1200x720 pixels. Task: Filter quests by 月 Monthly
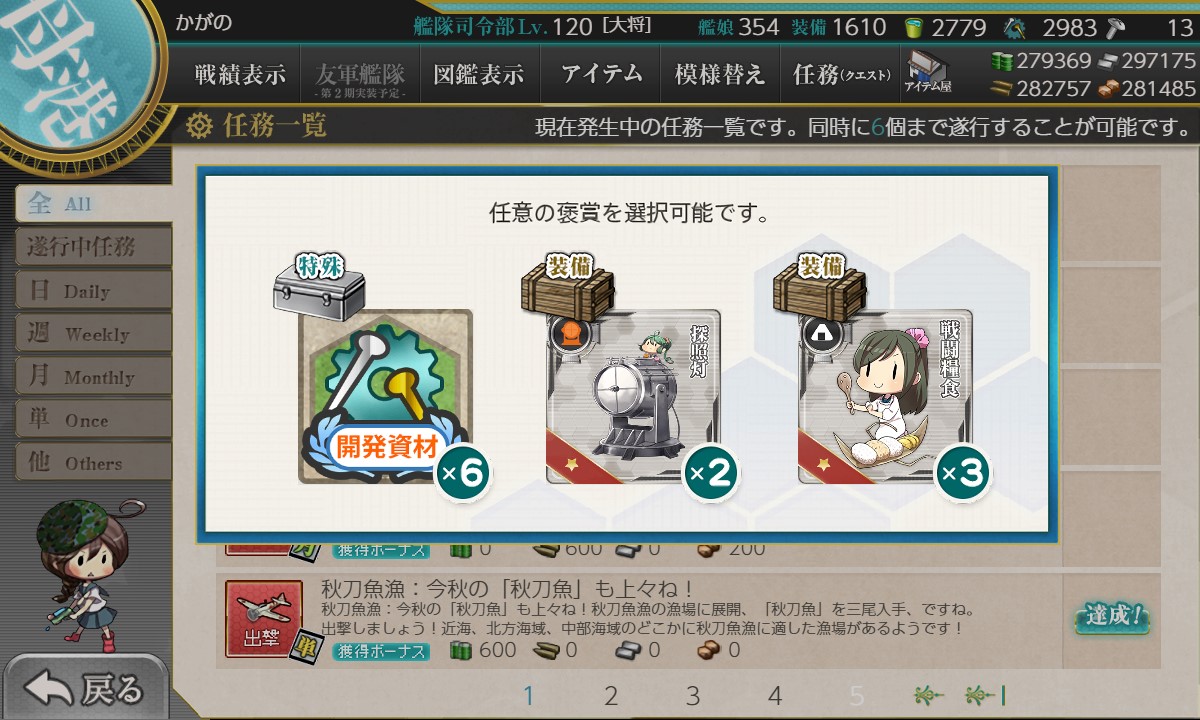point(92,377)
